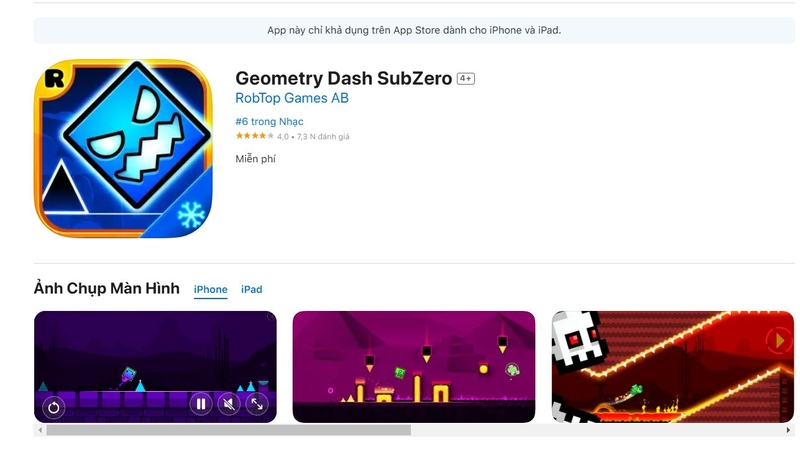Open the red skull level screenshot
Screen dimensions: 800x454
coord(673,367)
